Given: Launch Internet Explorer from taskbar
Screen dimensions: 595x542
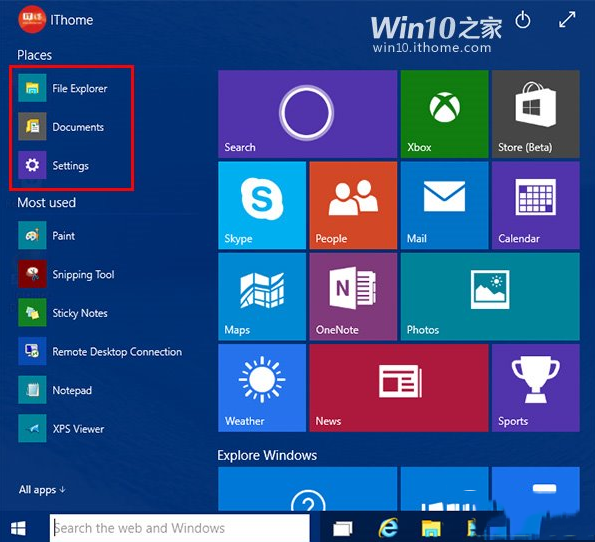Looking at the screenshot, I should pos(388,527).
